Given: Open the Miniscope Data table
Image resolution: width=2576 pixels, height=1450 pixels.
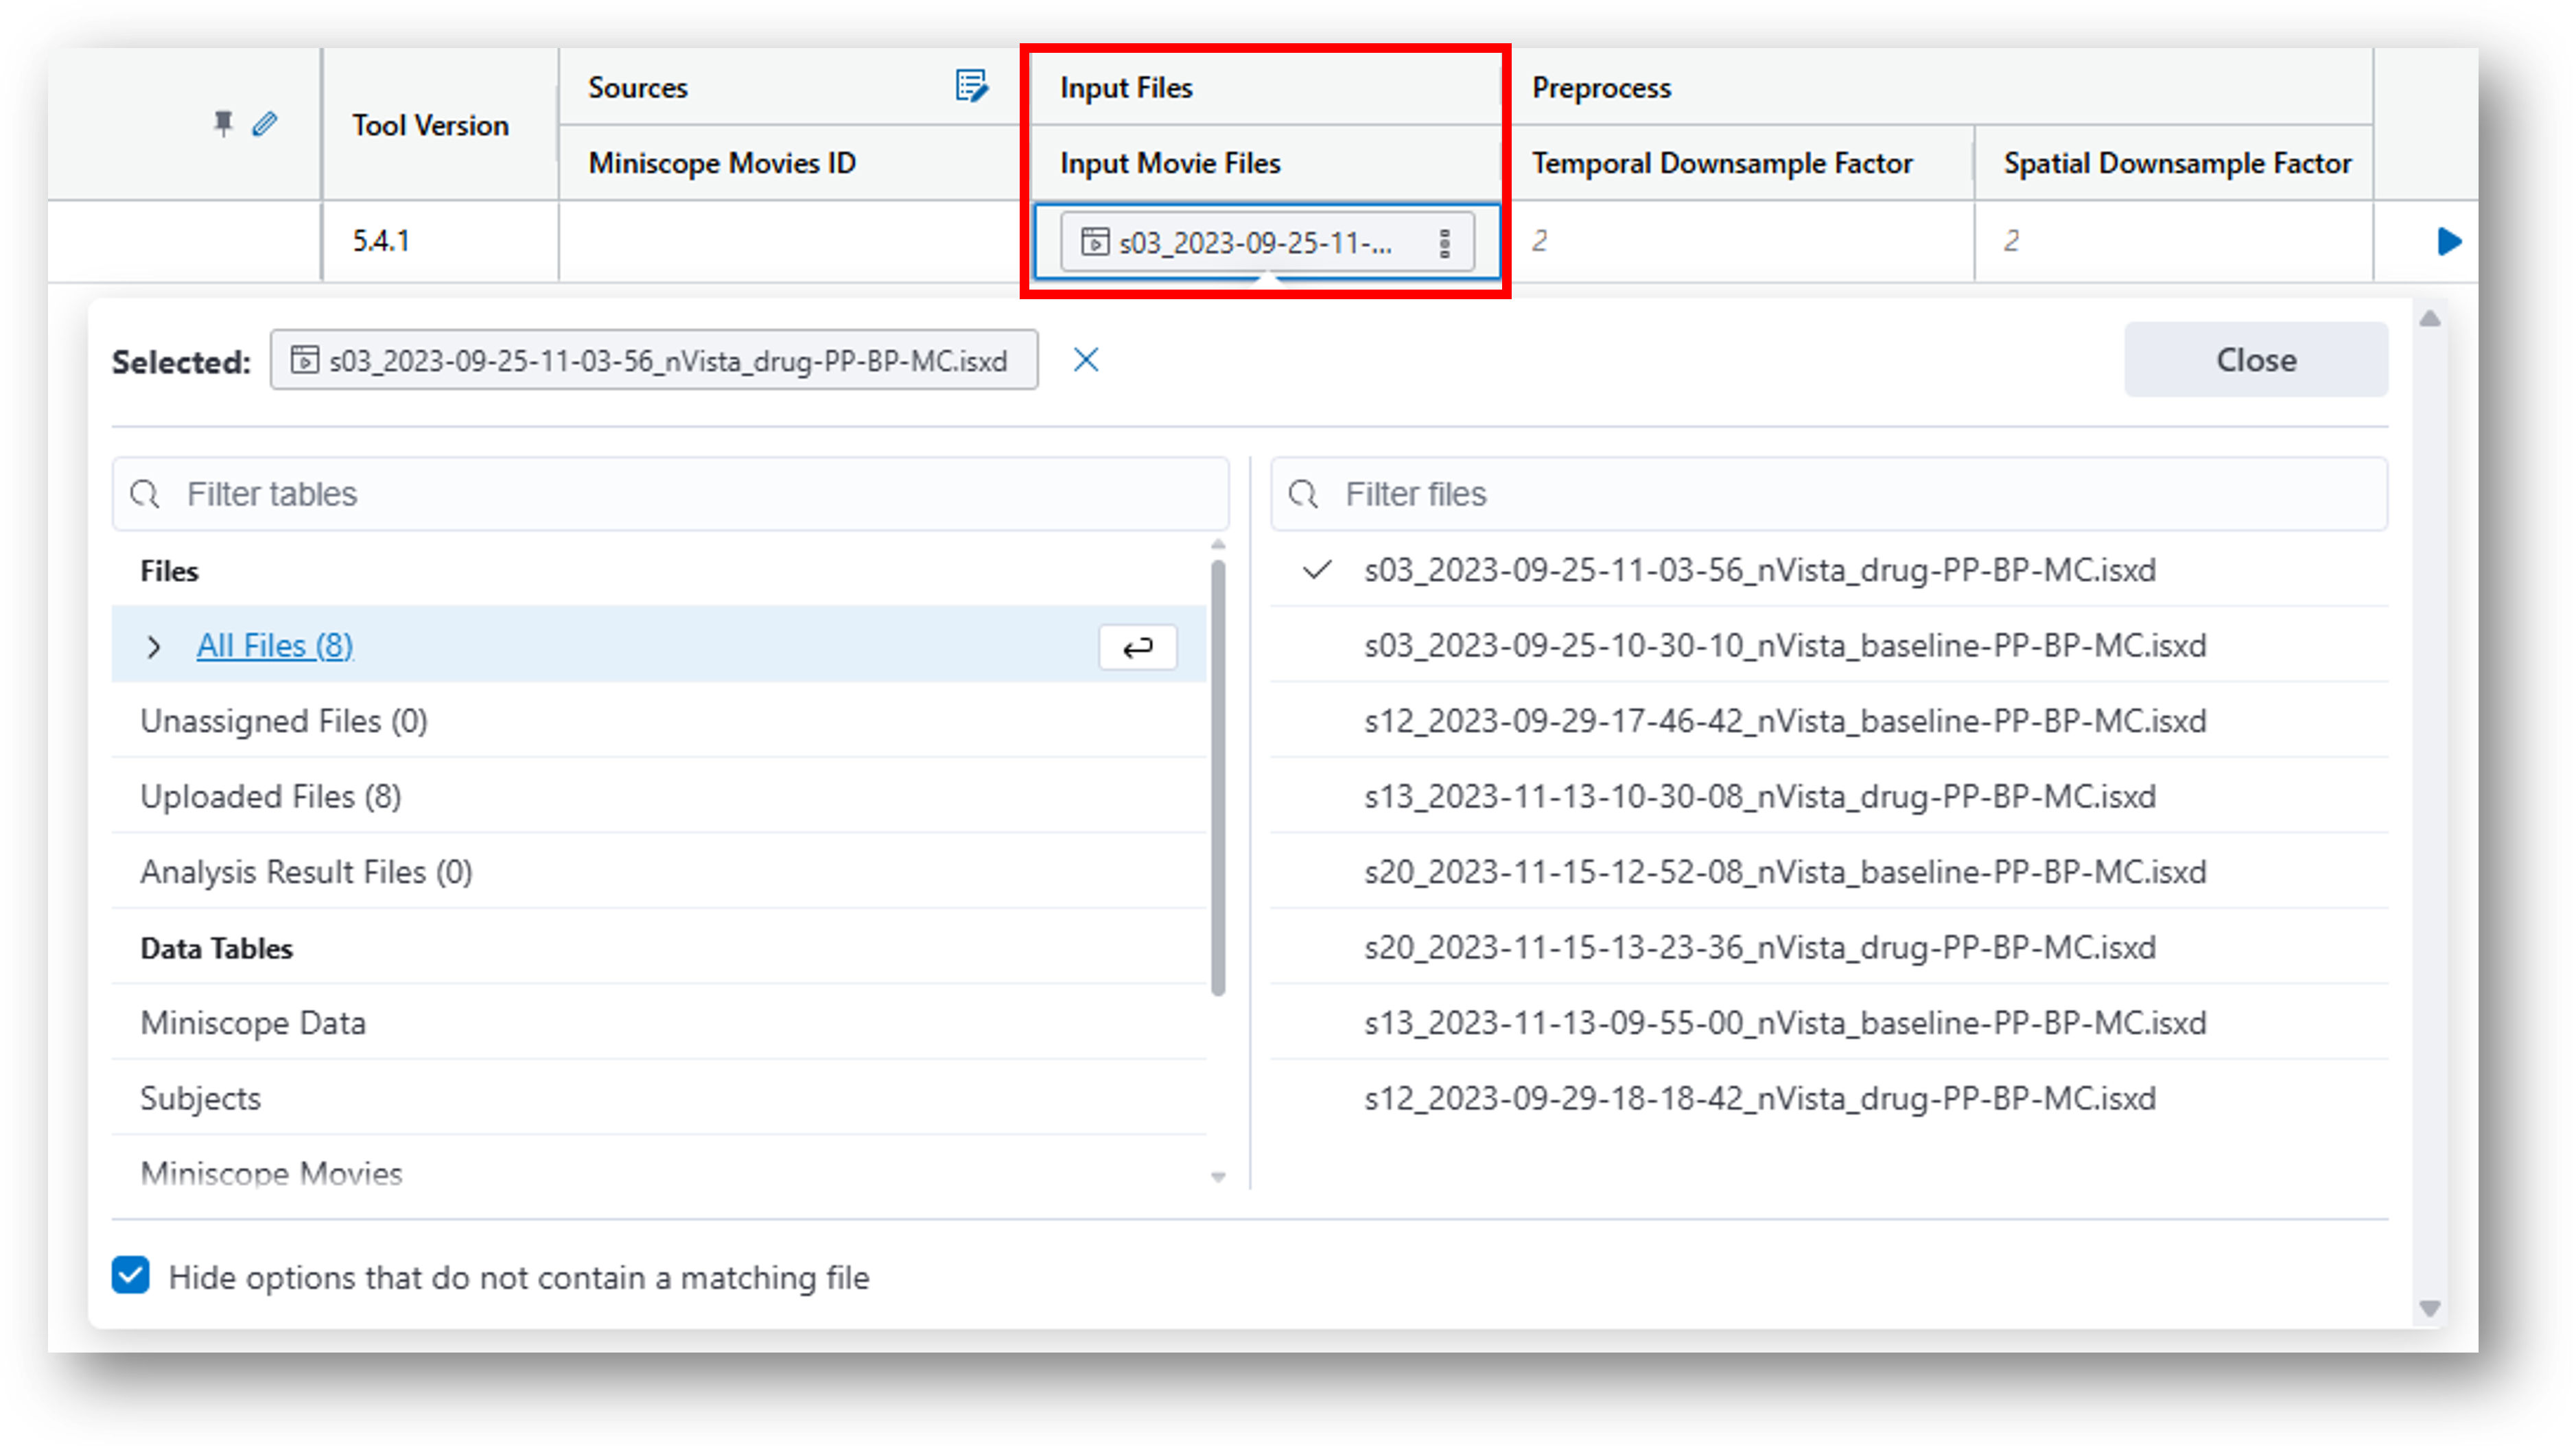Looking at the screenshot, I should click(x=659, y=1023).
